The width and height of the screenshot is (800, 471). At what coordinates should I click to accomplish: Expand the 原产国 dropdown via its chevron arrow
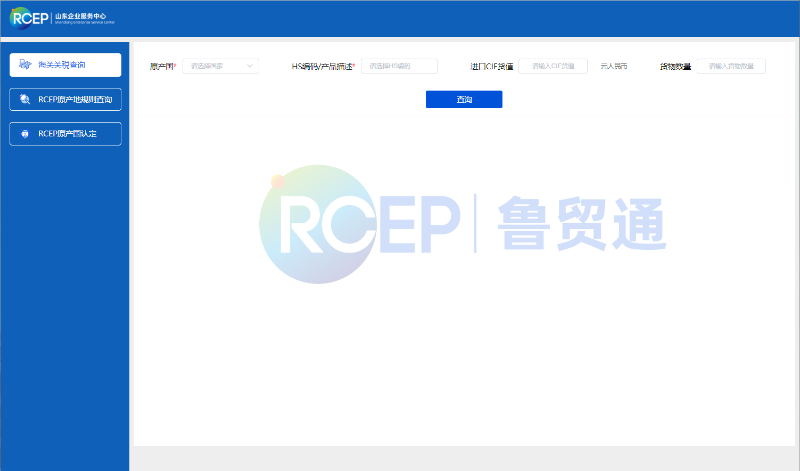coord(250,66)
